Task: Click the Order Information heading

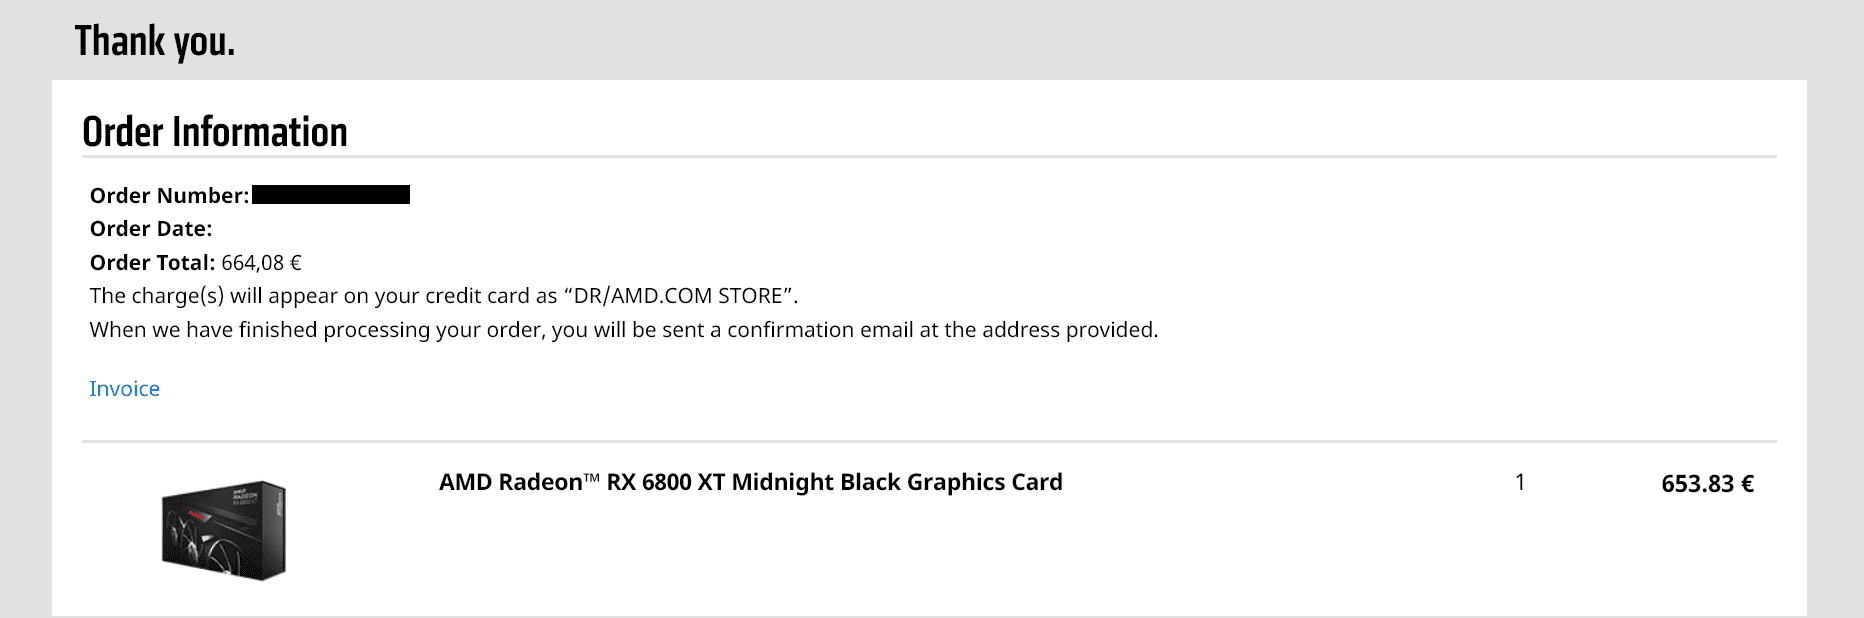Action: point(215,132)
